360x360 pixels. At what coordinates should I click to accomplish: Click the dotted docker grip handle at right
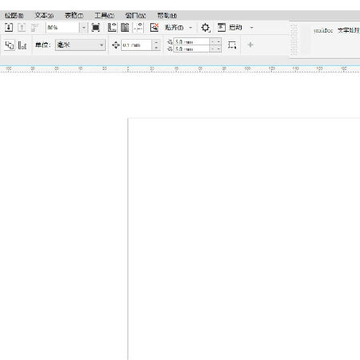(294, 41)
